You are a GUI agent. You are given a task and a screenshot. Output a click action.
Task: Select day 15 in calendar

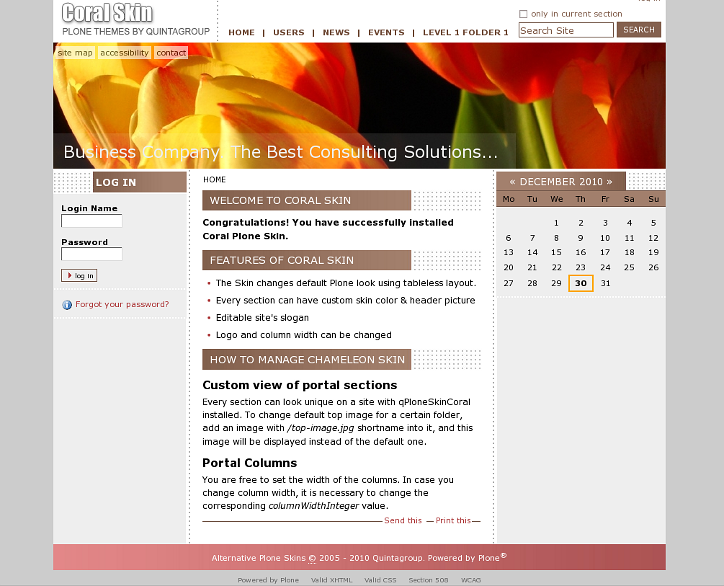[x=556, y=253]
